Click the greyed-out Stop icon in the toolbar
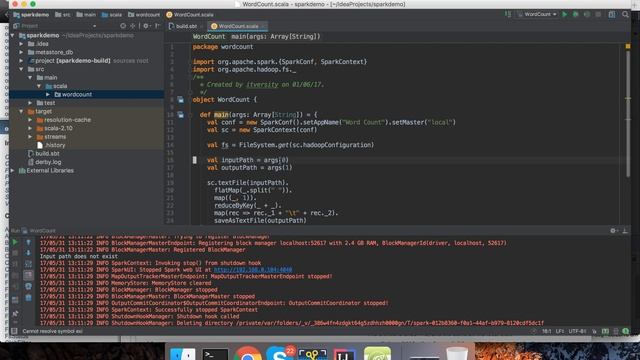Viewport: 640px width, 360px height. pos(598,14)
